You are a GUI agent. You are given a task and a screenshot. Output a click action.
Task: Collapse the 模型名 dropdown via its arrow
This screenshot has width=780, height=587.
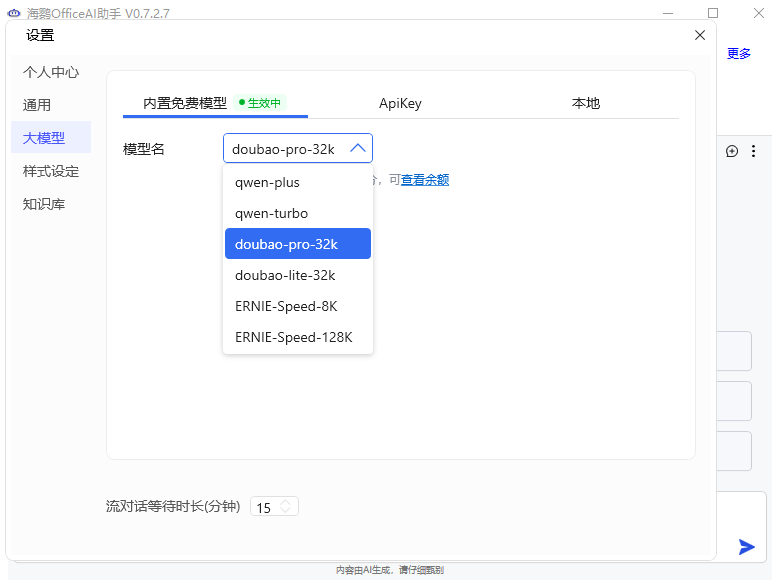point(358,148)
